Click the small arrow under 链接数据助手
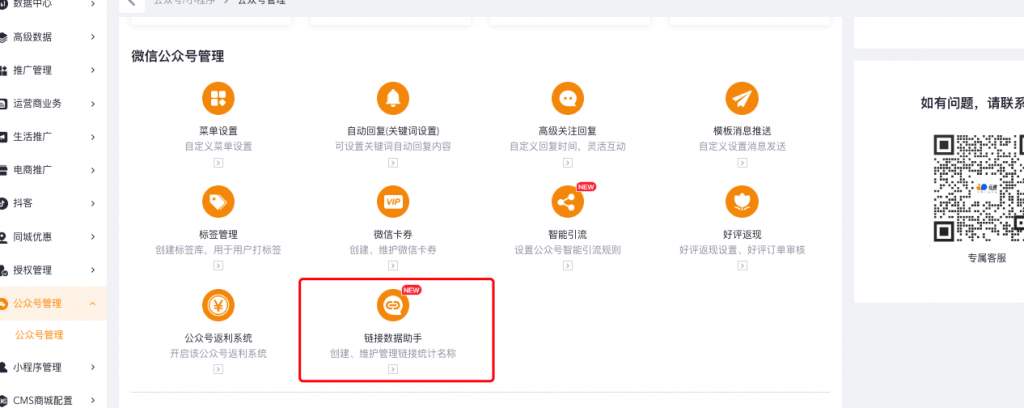The image size is (1024, 408). tap(392, 369)
